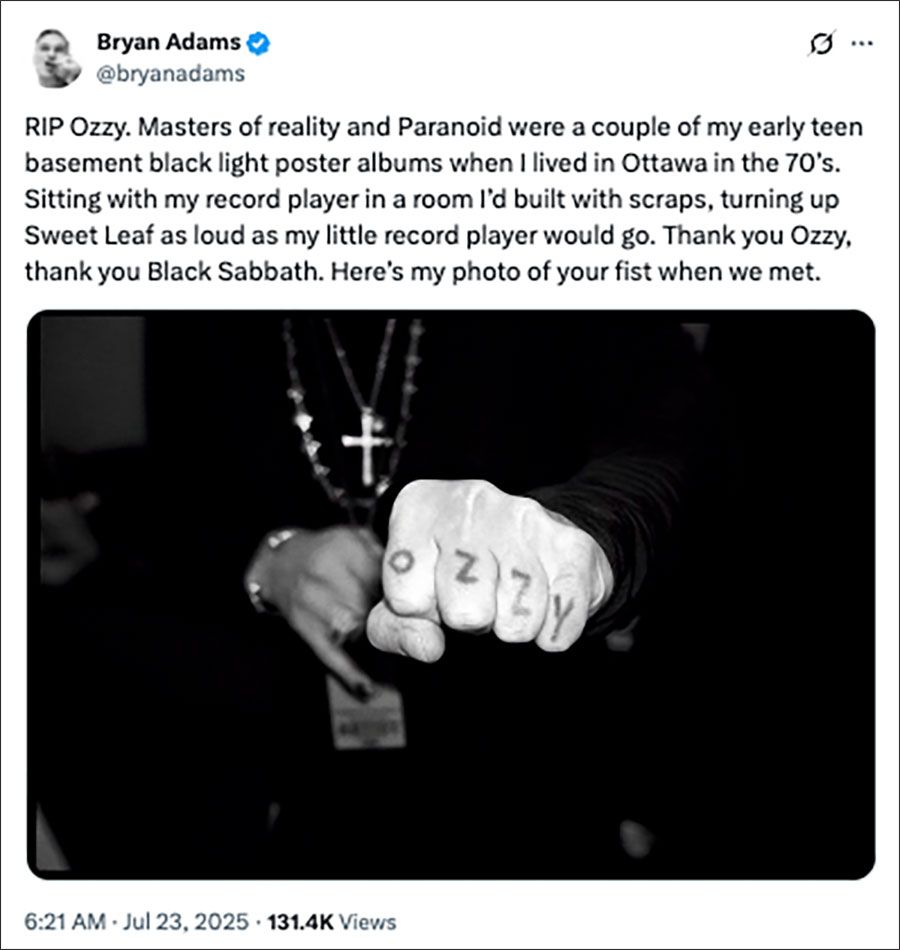Click the laminate pass in the photo
The height and width of the screenshot is (950, 900).
pos(365,711)
